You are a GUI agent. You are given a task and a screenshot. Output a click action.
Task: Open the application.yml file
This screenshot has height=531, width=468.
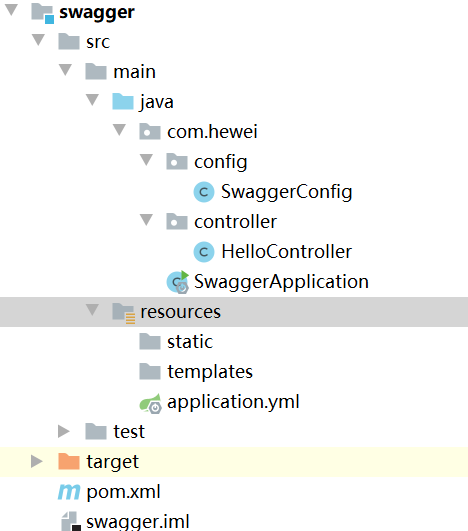click(233, 402)
